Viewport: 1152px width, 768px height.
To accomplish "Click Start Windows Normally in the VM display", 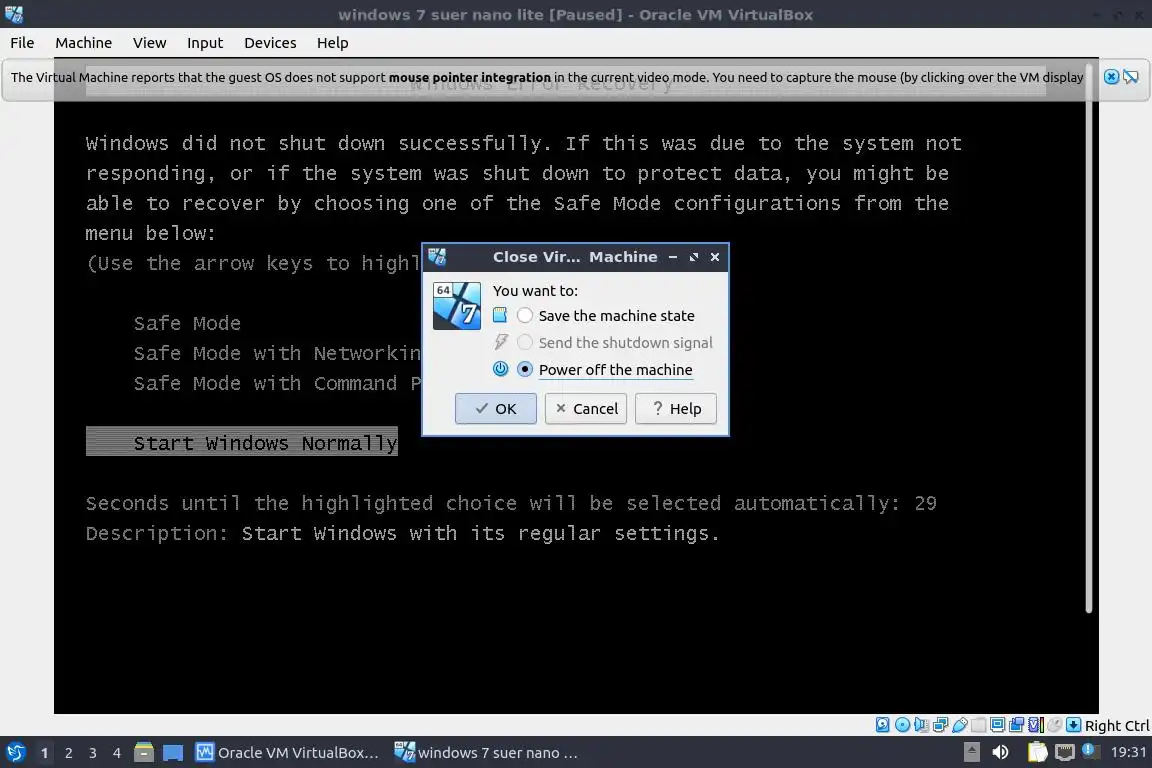I will click(242, 442).
